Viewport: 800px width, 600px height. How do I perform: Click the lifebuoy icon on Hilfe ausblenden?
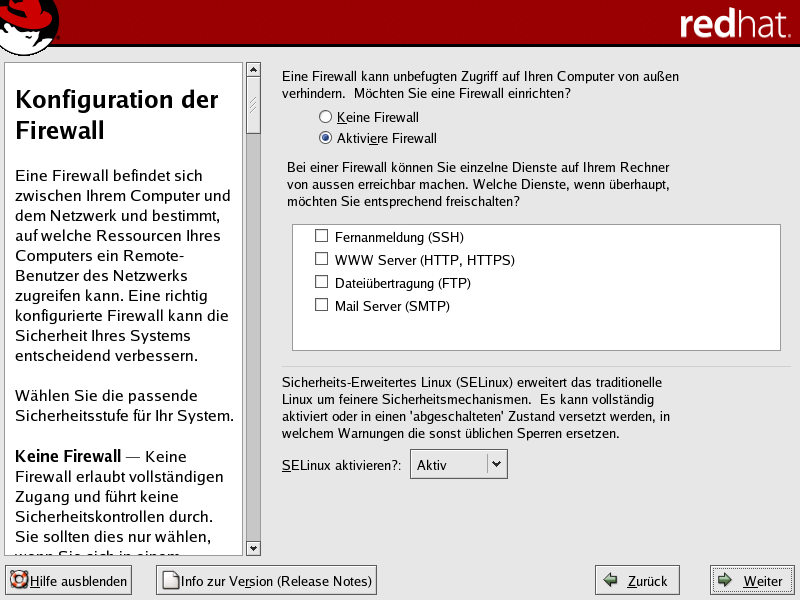coord(18,580)
